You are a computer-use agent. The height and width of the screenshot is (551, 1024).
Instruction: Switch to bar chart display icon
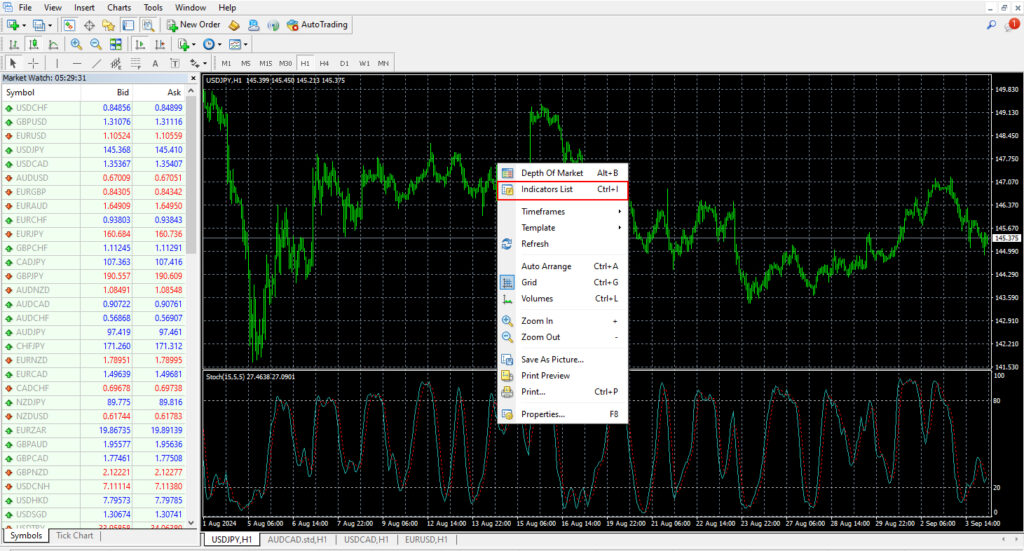pos(14,44)
